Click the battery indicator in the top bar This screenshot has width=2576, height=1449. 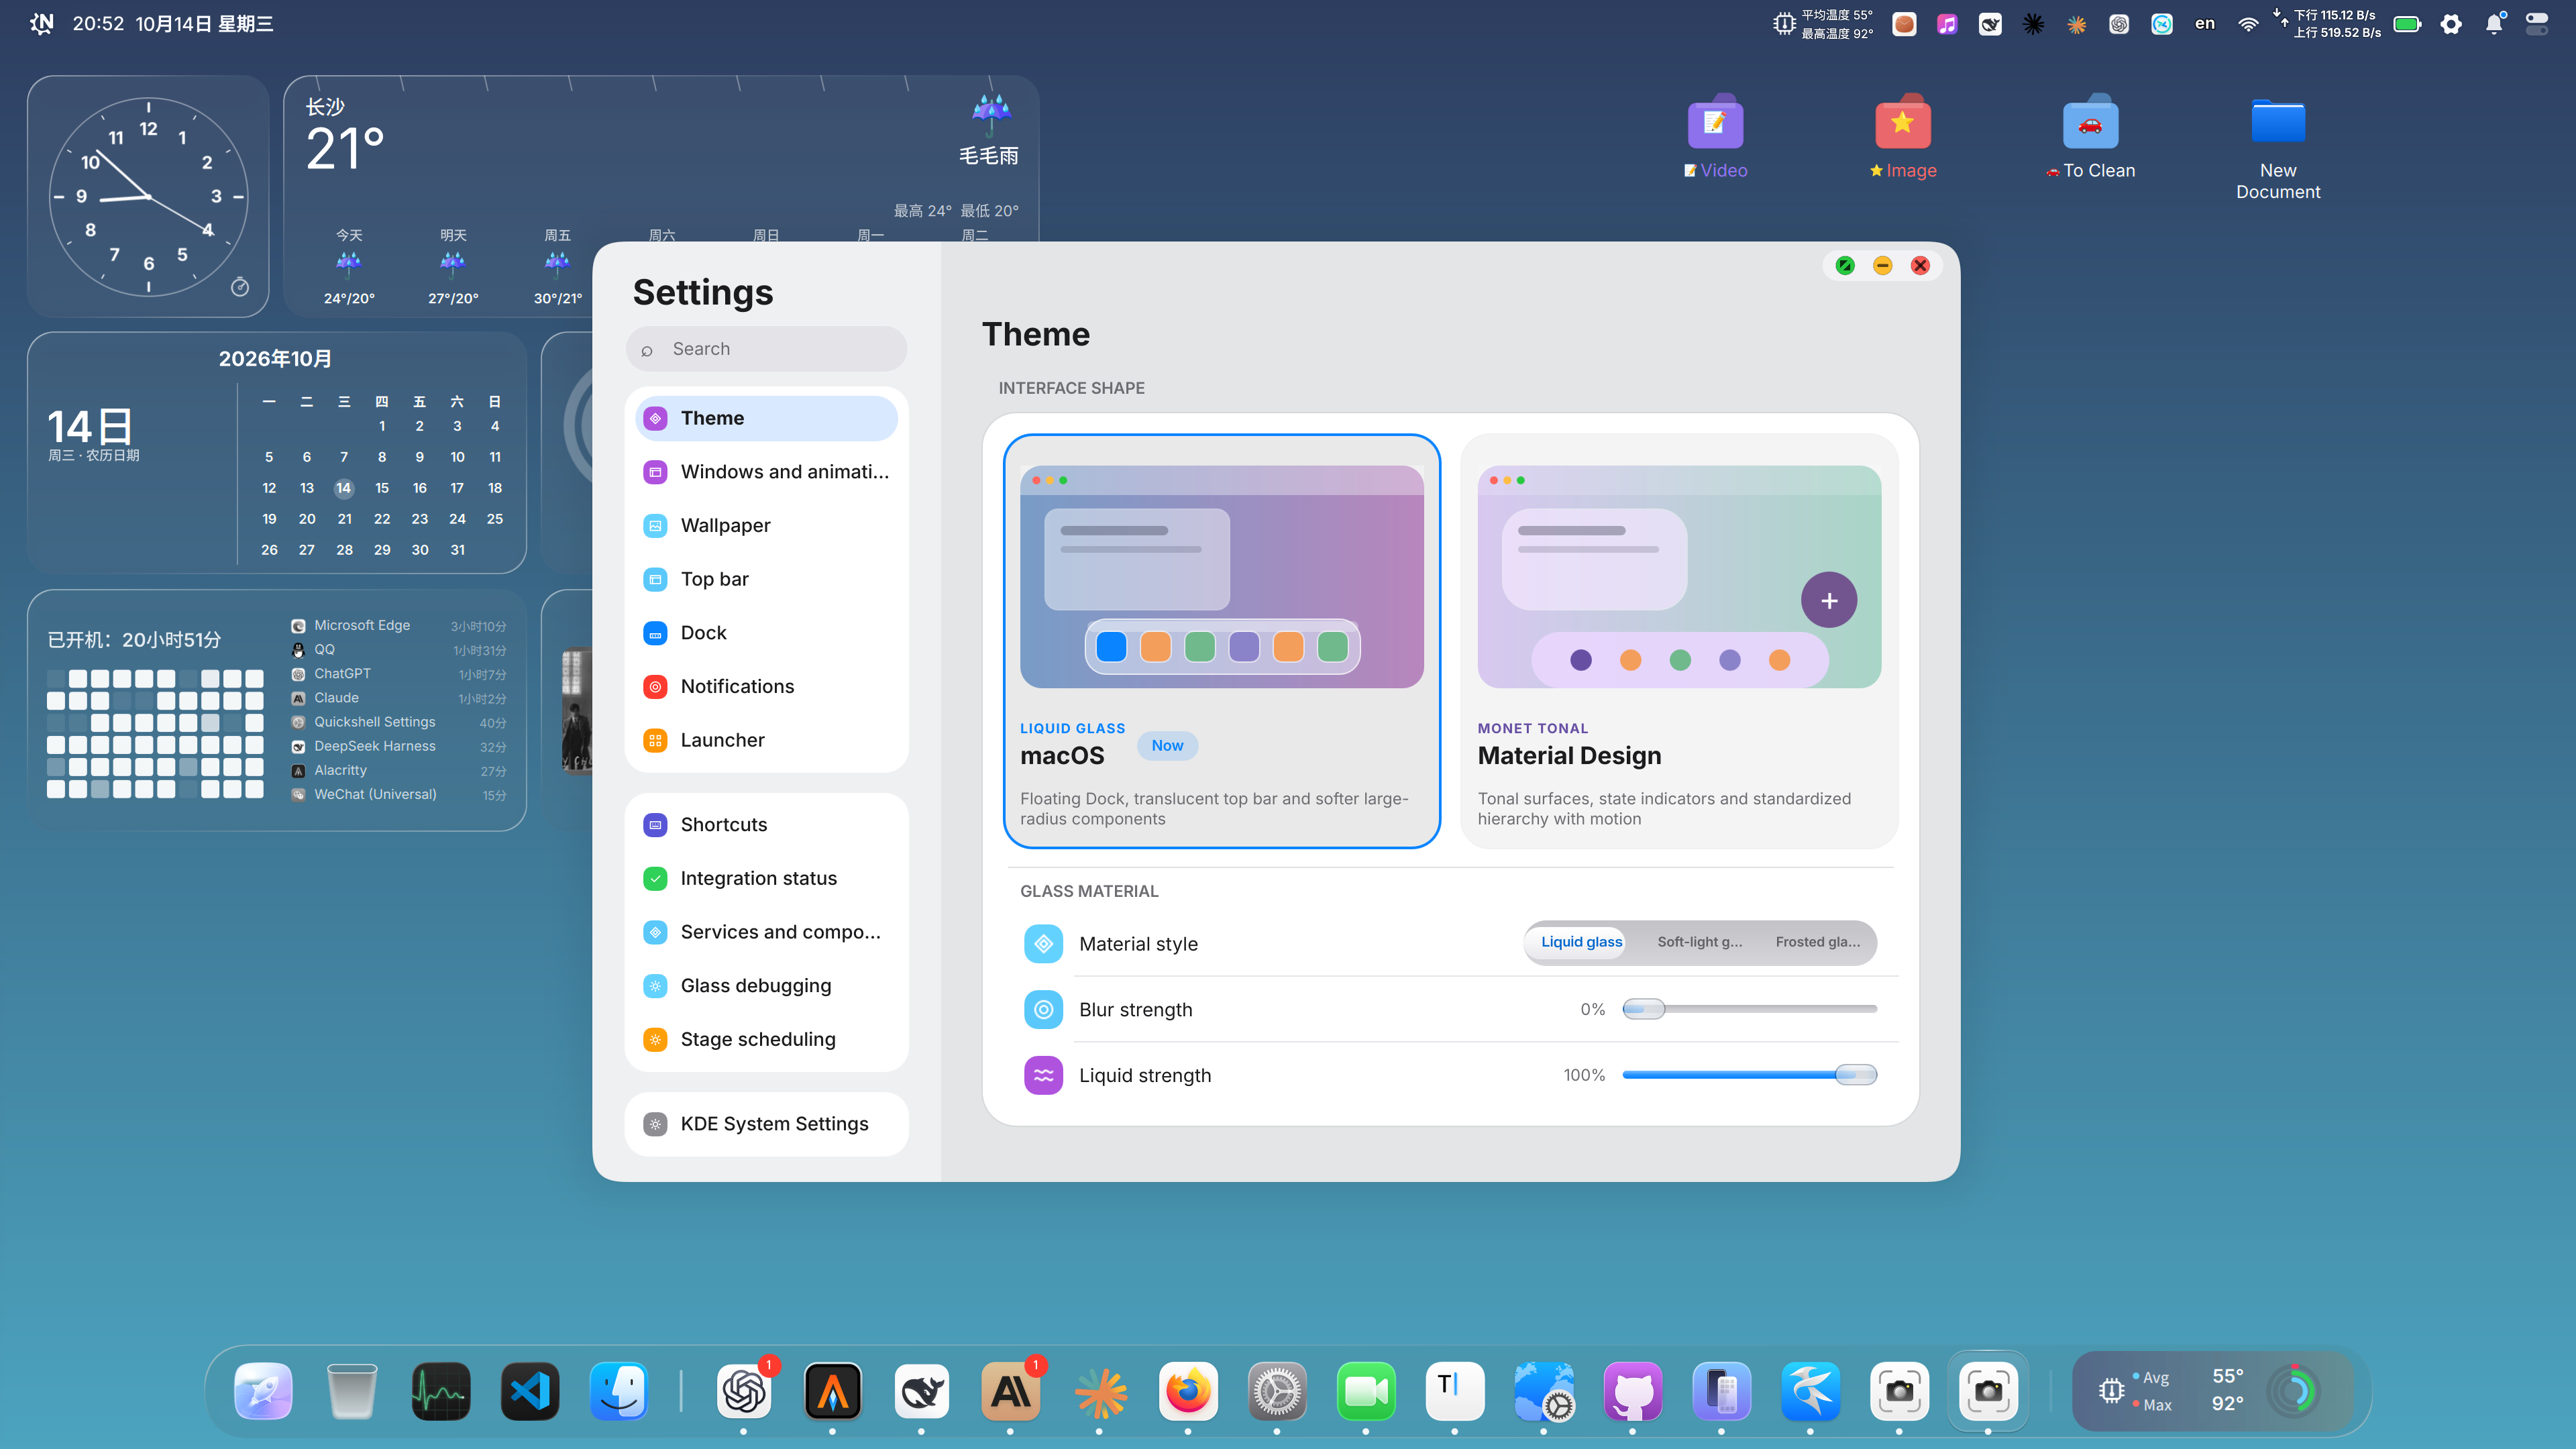tap(2407, 24)
